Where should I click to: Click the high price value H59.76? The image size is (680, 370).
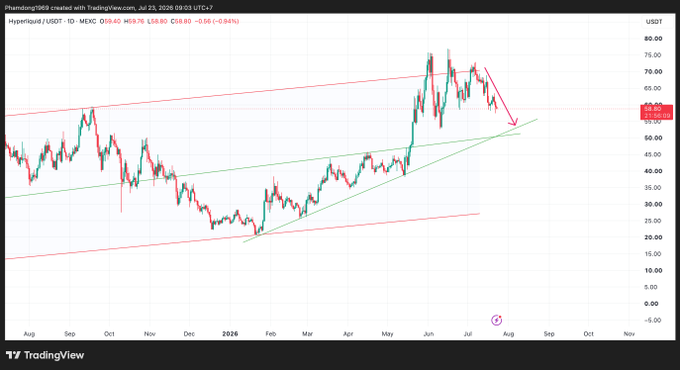point(134,21)
